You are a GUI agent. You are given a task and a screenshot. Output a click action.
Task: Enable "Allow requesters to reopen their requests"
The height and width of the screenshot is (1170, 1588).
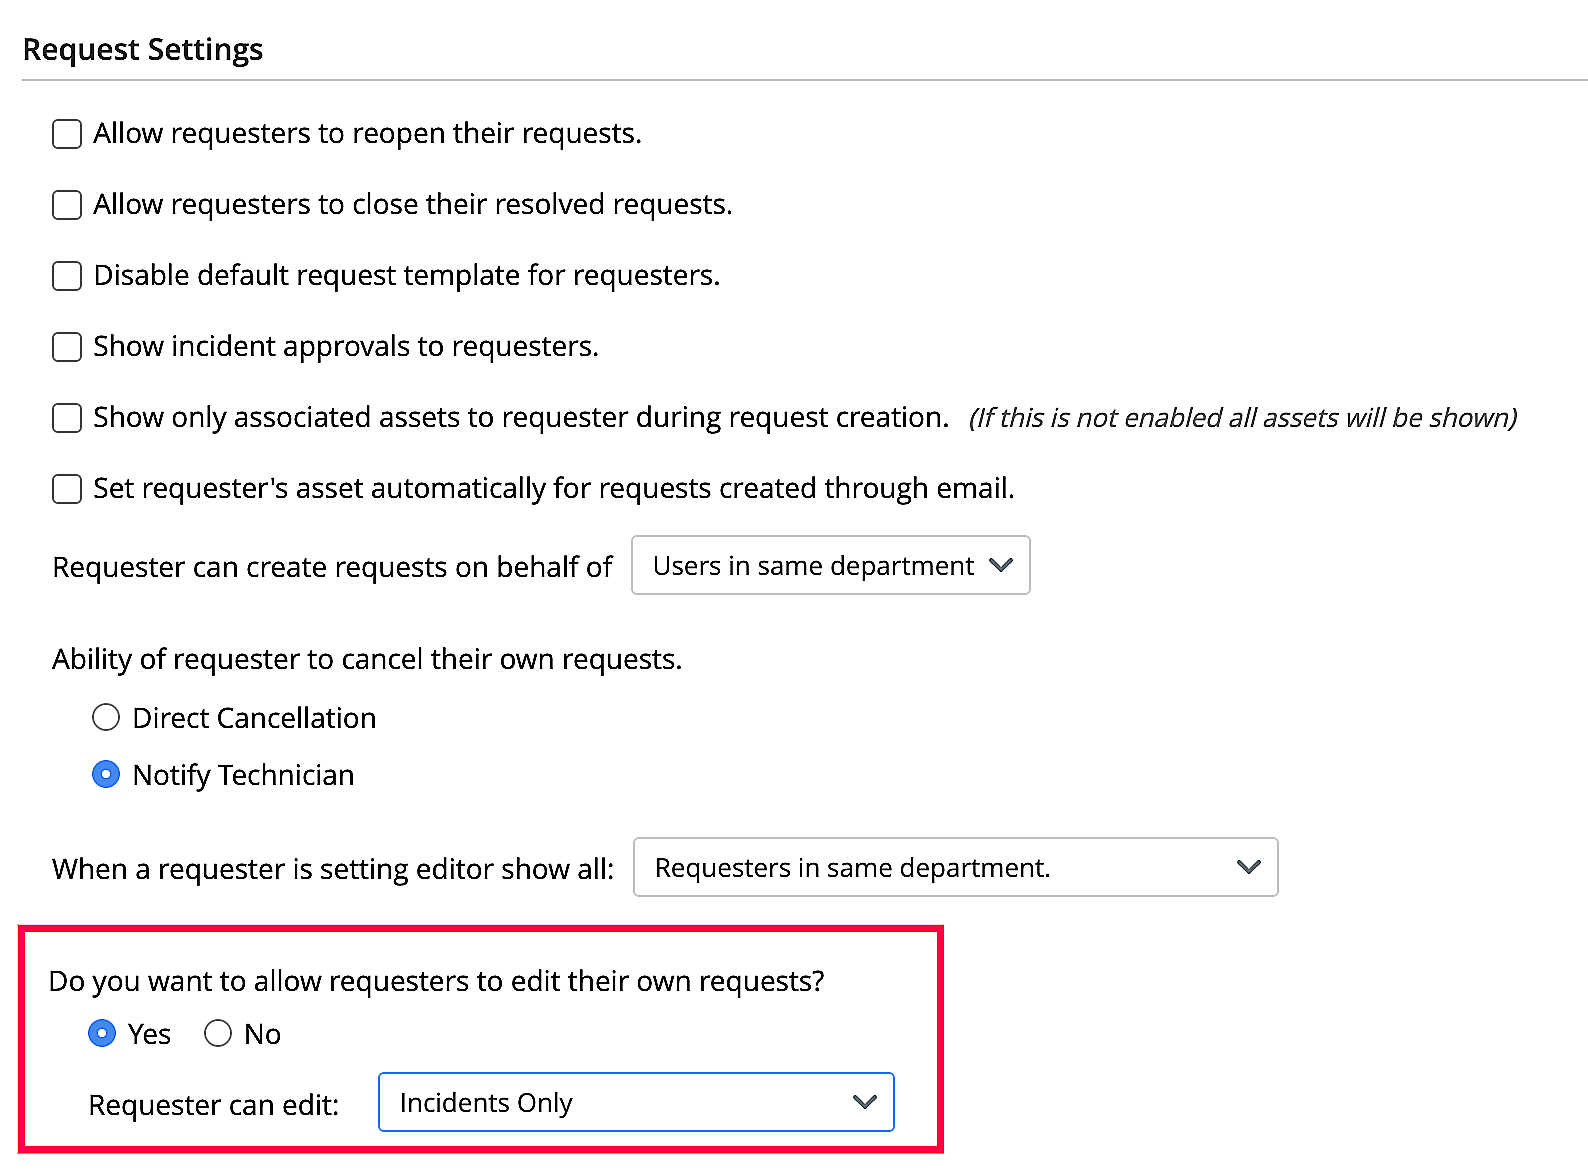pyautogui.click(x=66, y=133)
